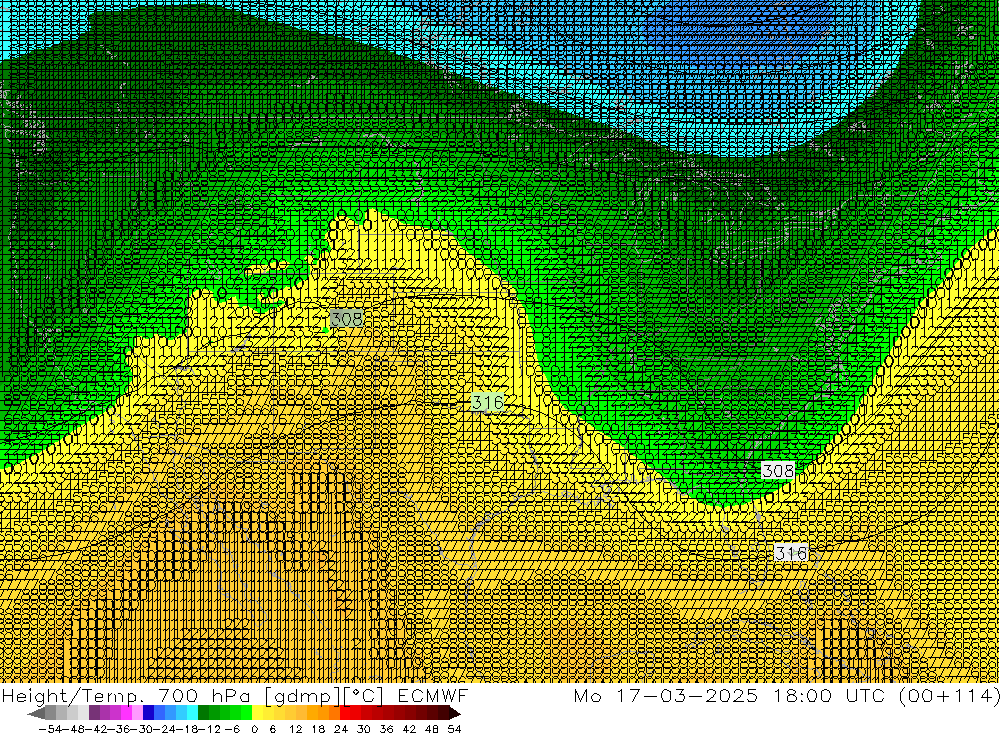
Task: Click the 'Mo 17-03-2025' date text
Action: [666, 695]
